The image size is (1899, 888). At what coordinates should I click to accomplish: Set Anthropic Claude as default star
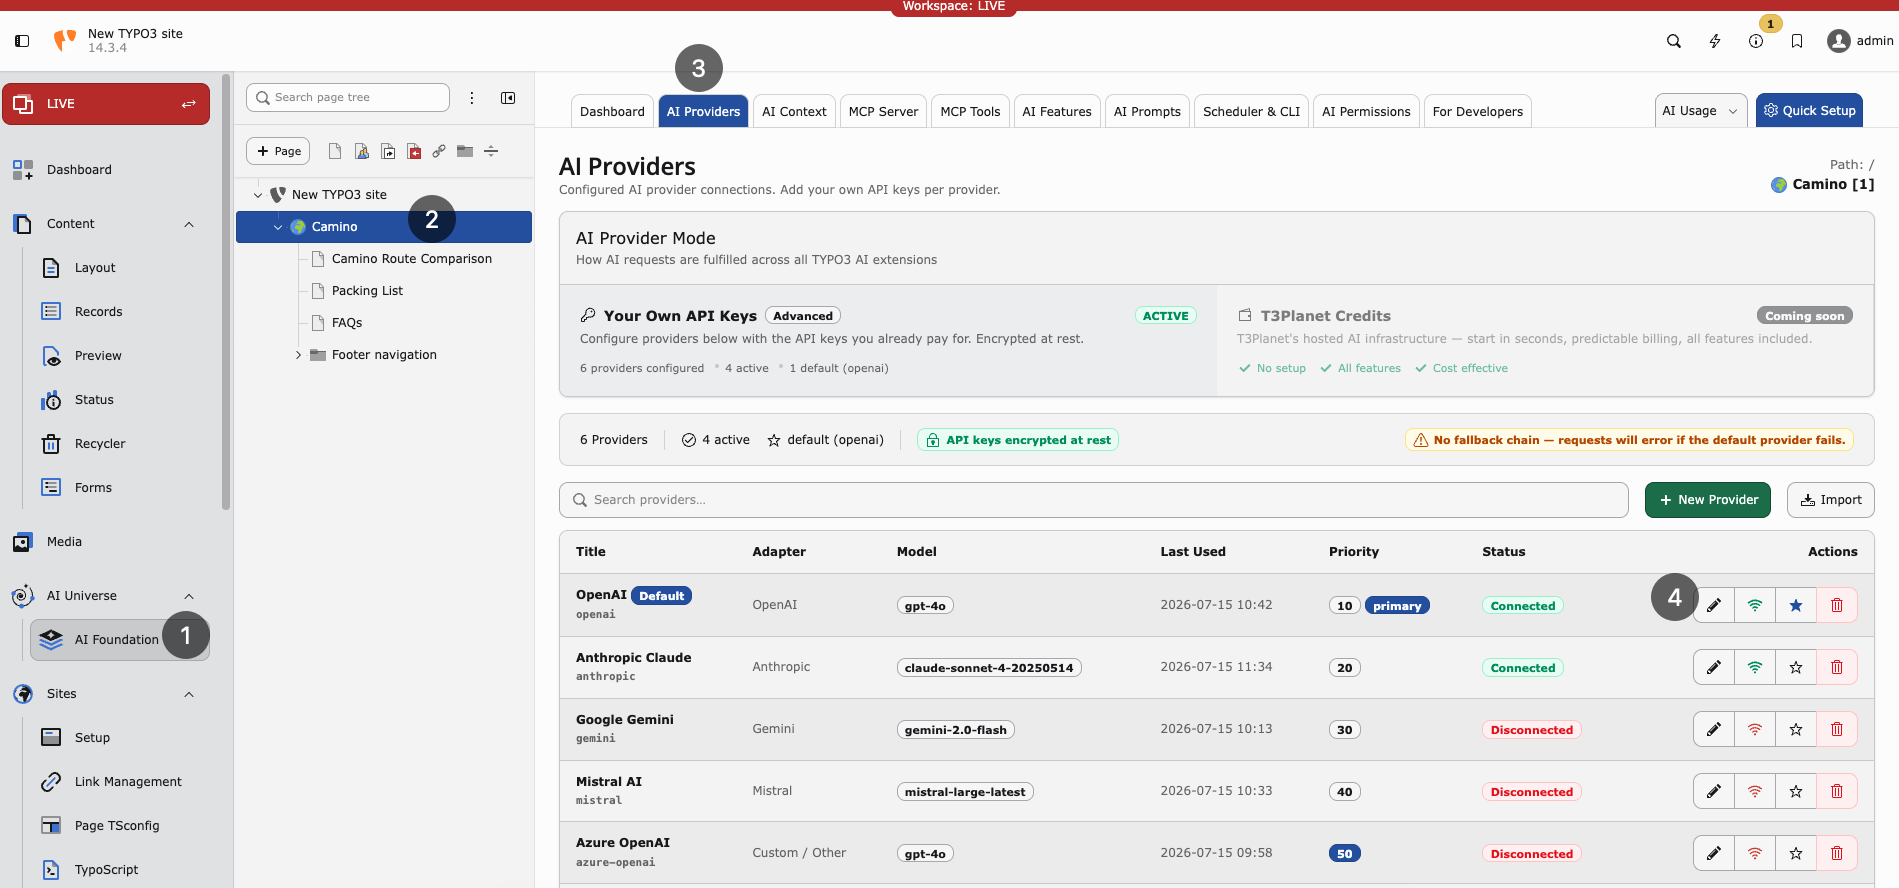(1796, 667)
